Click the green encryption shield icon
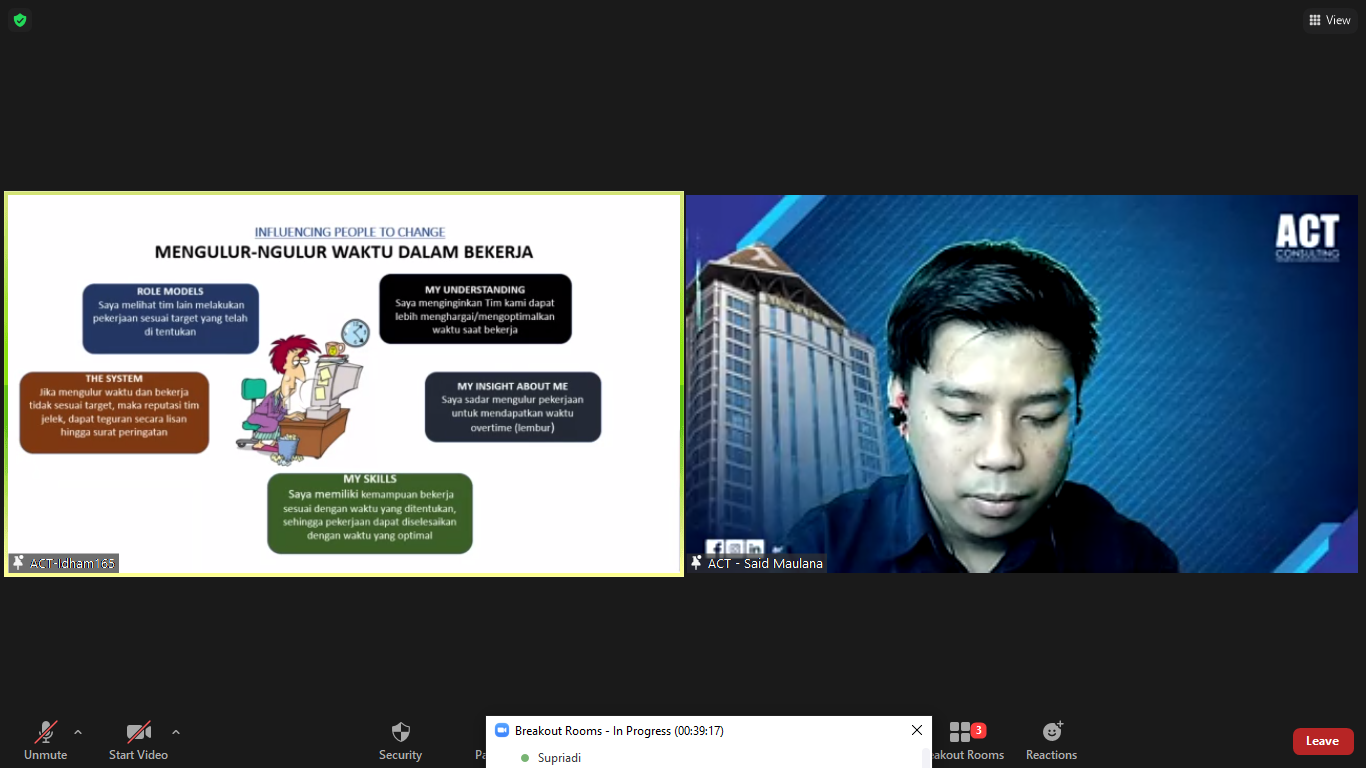1366x768 pixels. (20, 20)
